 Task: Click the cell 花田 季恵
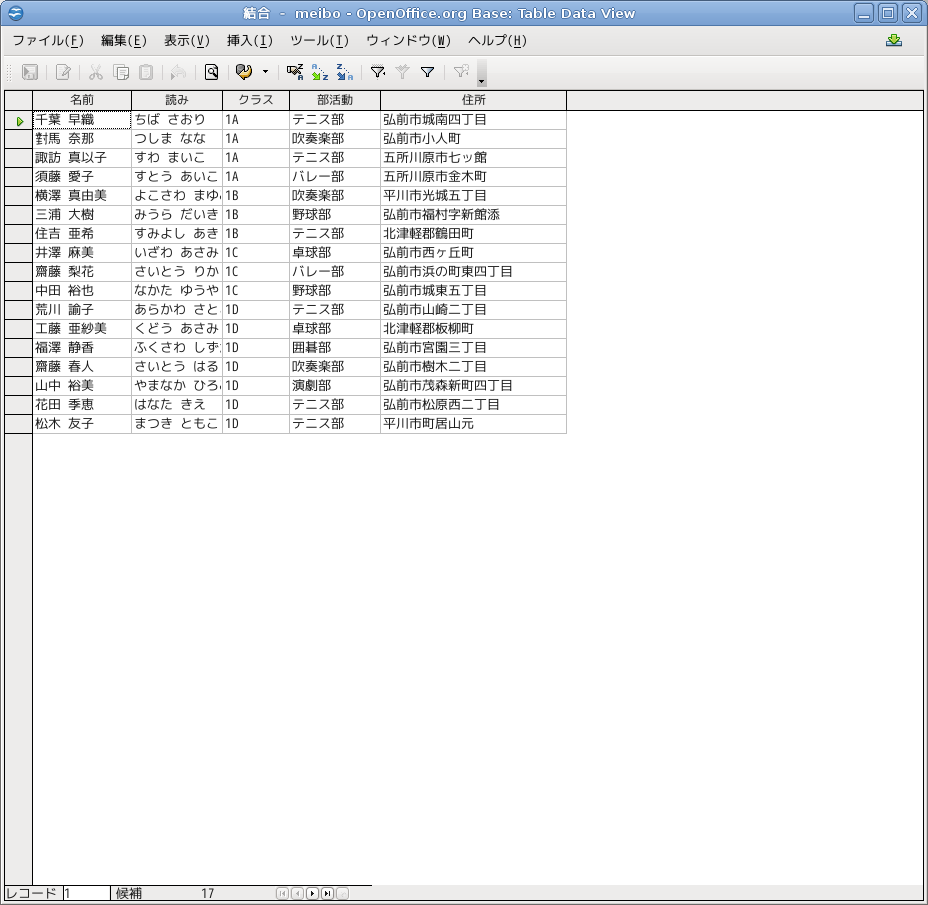[x=82, y=404]
